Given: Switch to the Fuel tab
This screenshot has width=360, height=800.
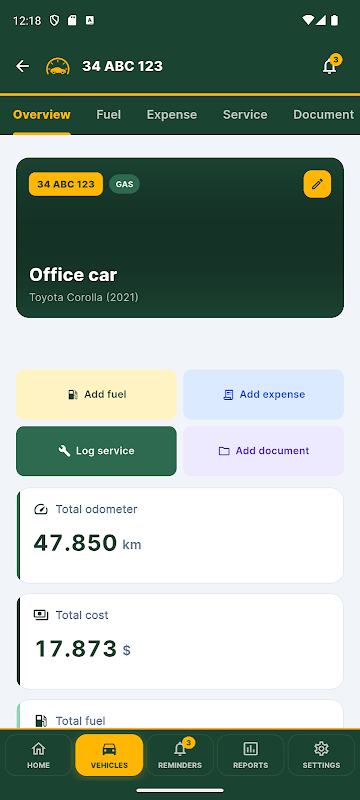Looking at the screenshot, I should 109,115.
